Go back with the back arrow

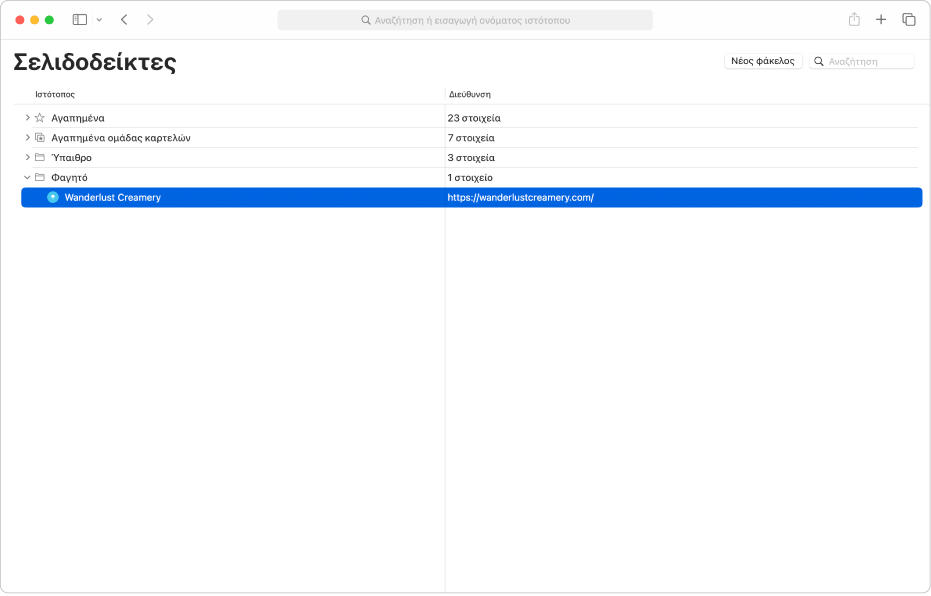click(124, 20)
